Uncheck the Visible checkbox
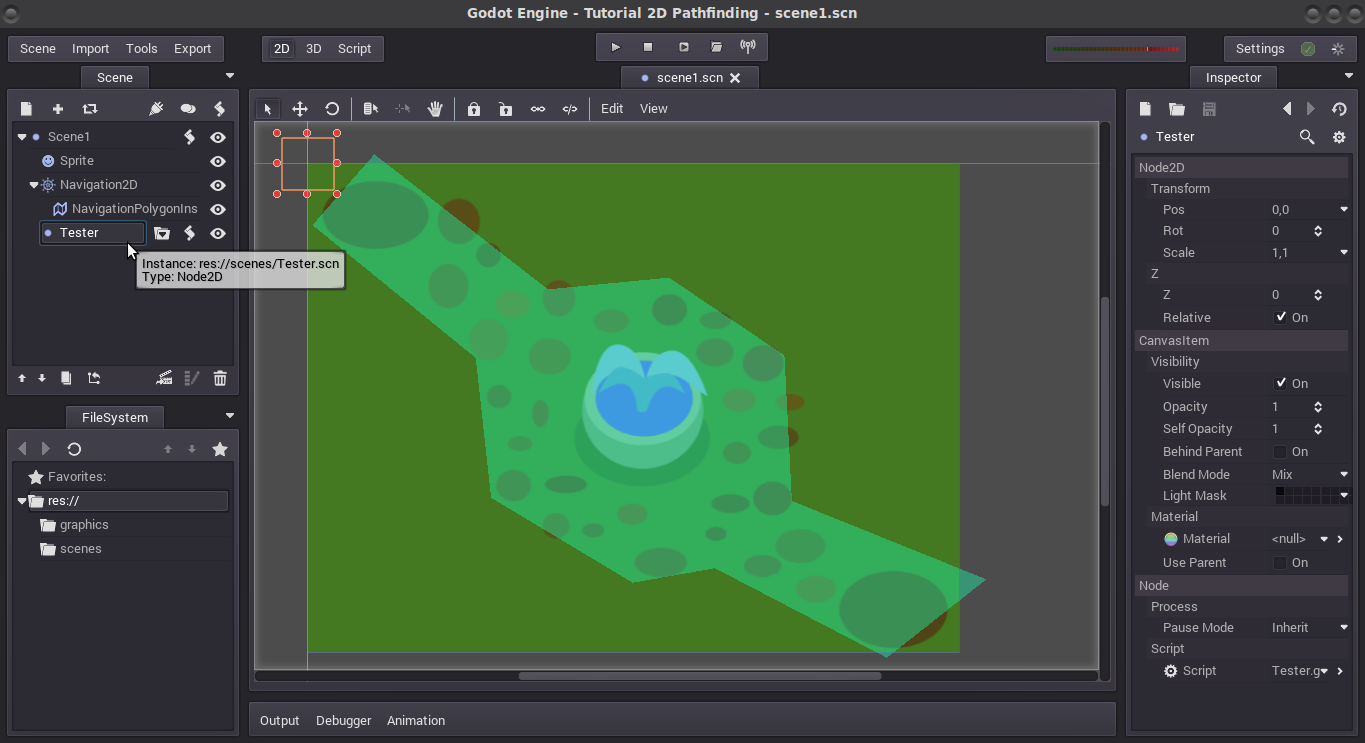This screenshot has height=743, width=1365. pyautogui.click(x=1281, y=383)
